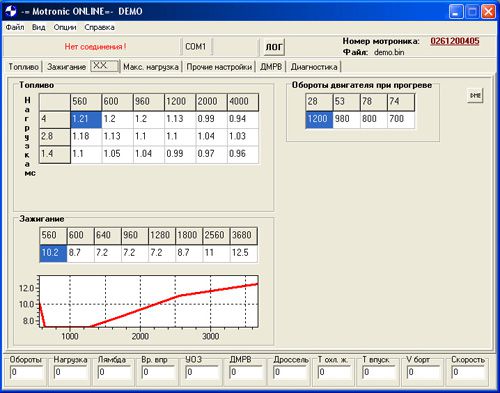500x393 pixels.
Task: Select fuel cell 1.05
Action: [x=117, y=154]
